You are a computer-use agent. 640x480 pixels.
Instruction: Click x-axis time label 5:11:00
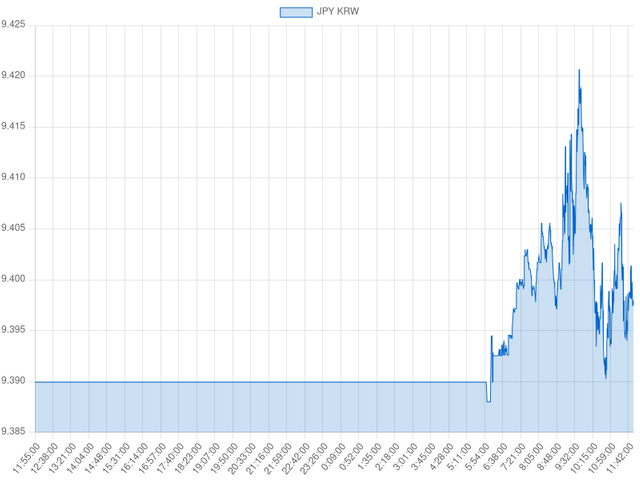point(459,456)
